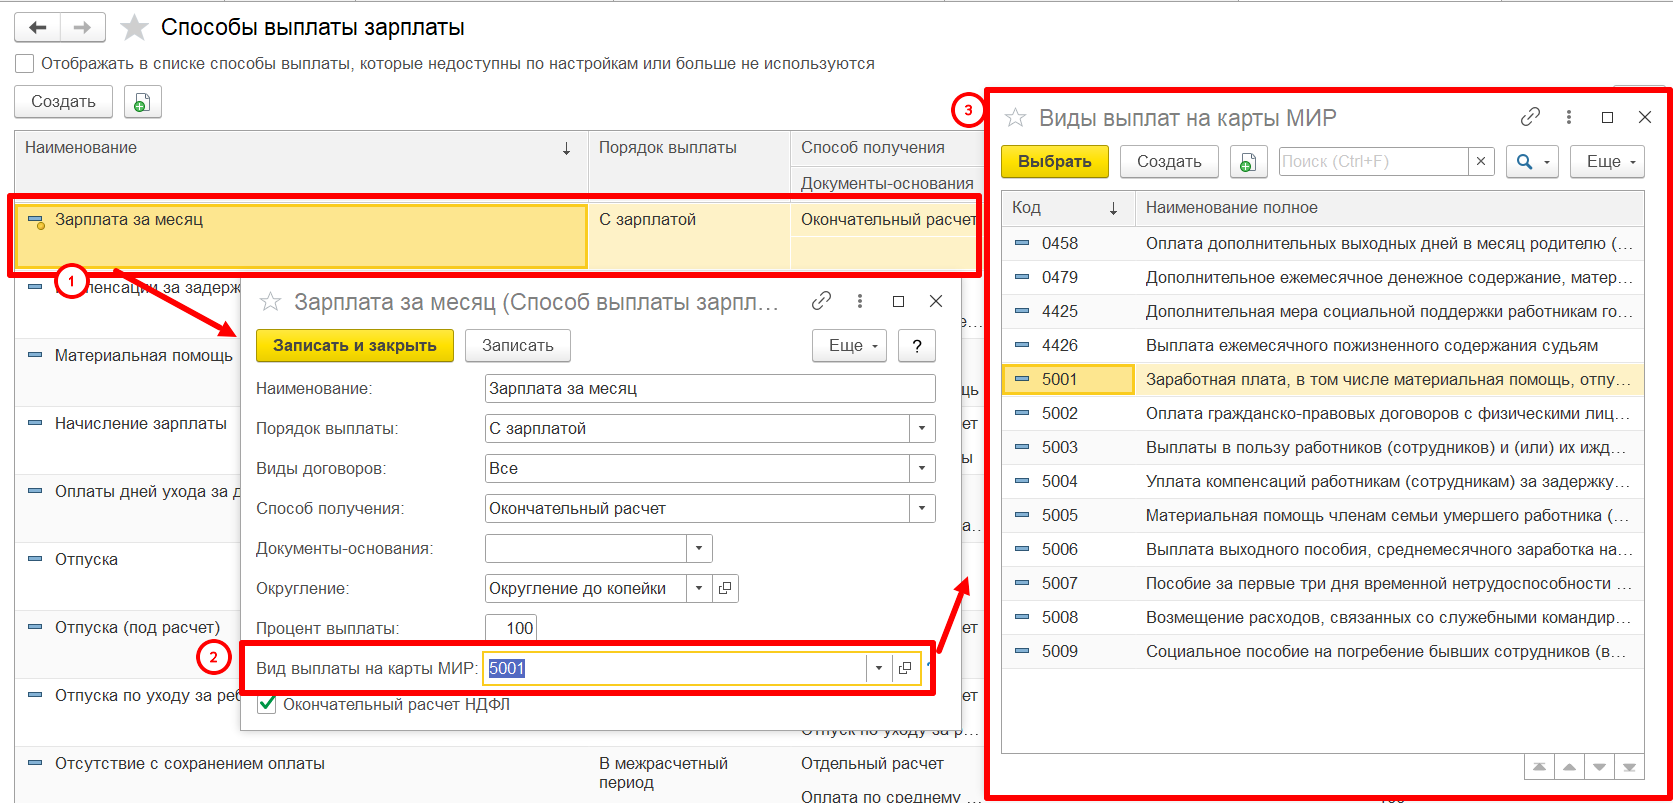Screen dimensions: 1673x803
Task: Click the open-form icon beside Округление field
Action: 726,588
